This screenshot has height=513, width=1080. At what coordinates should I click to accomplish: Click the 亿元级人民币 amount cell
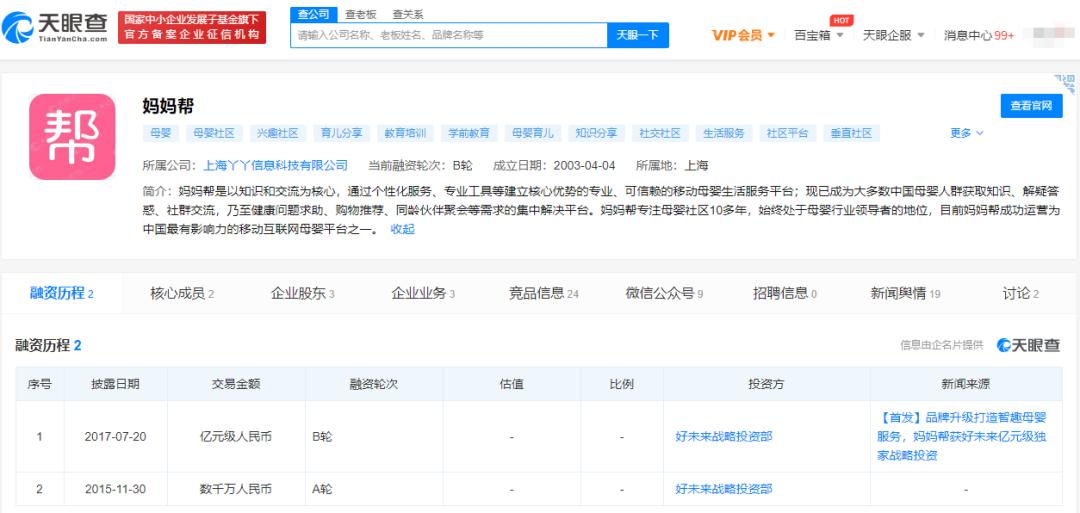tap(236, 437)
